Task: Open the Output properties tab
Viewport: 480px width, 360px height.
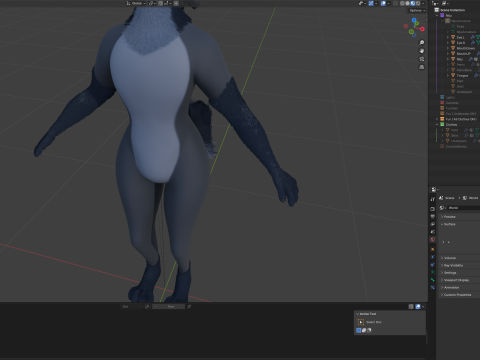Action: tap(433, 217)
